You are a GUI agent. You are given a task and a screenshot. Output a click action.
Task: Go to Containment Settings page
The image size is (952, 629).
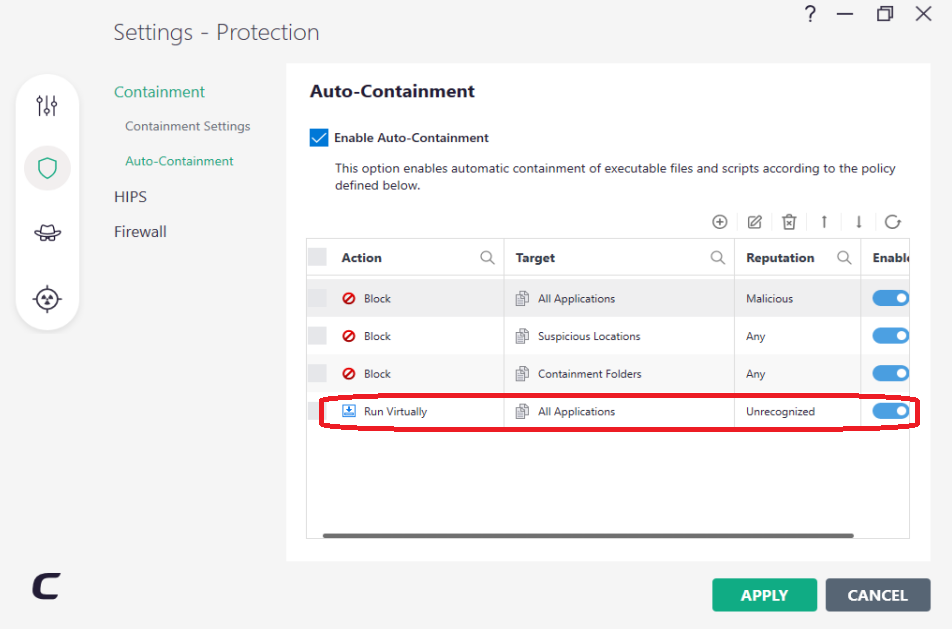coord(187,126)
